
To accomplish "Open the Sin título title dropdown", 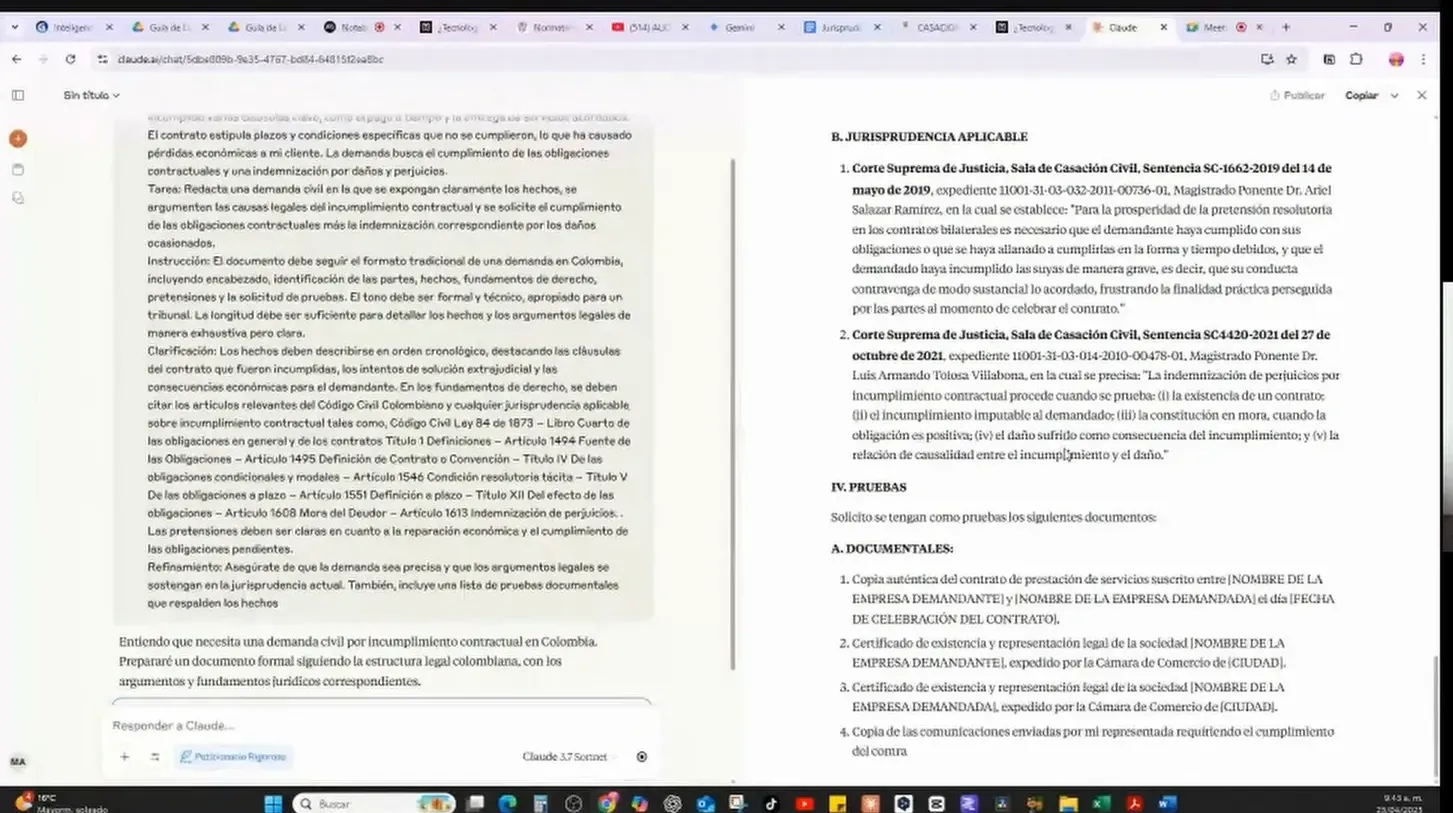I will tap(89, 94).
